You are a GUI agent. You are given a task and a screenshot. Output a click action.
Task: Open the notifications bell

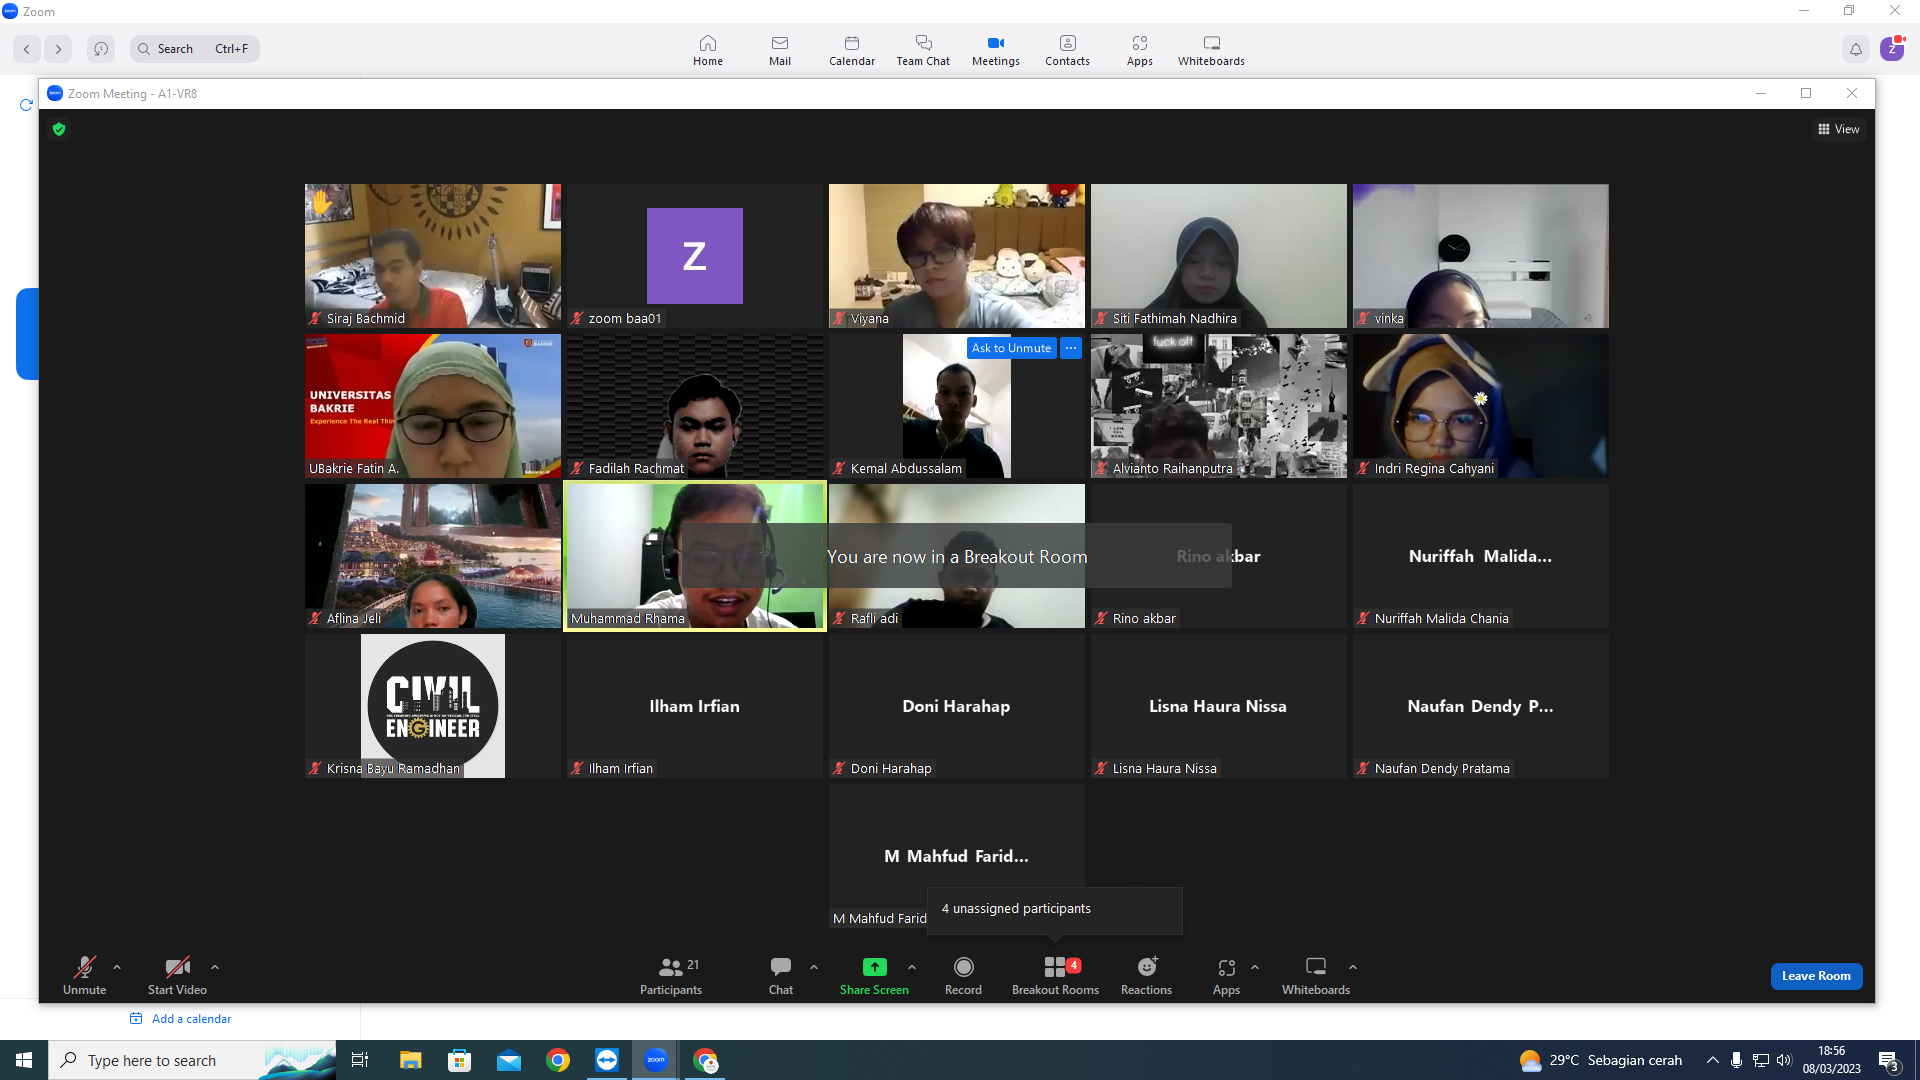point(1856,49)
